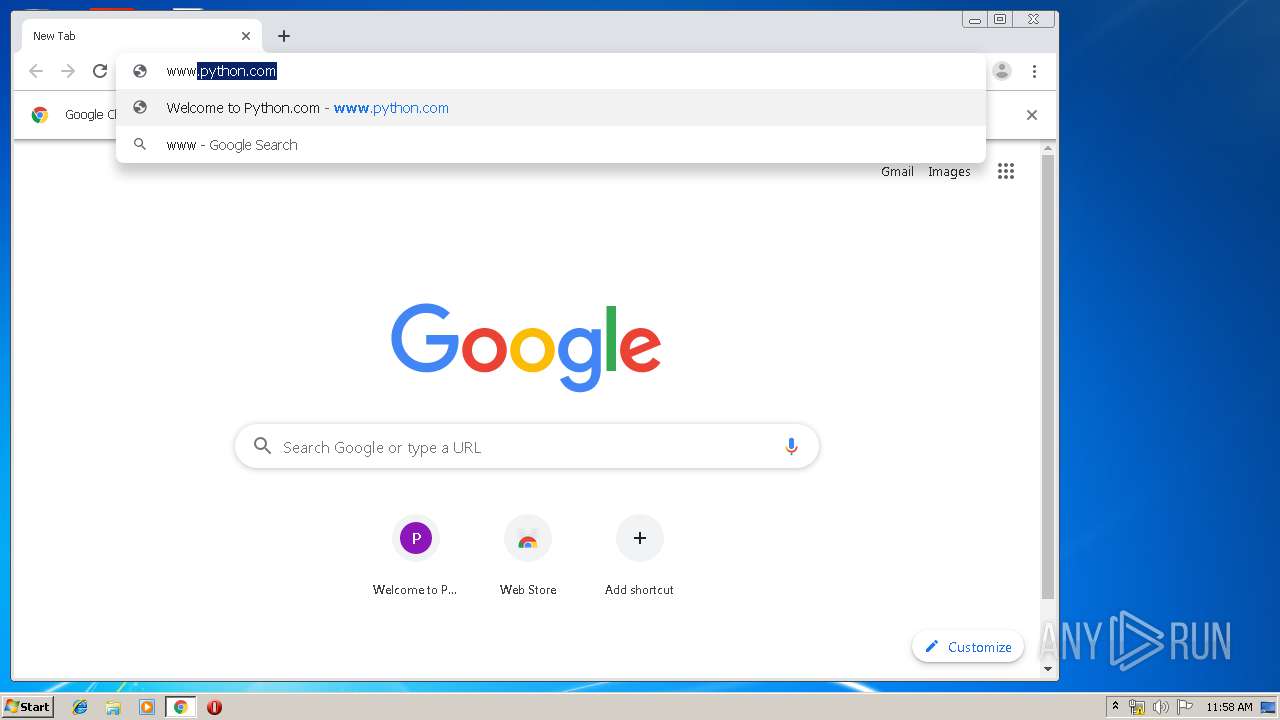
Task: Open the Windows Start menu
Action: point(27,707)
